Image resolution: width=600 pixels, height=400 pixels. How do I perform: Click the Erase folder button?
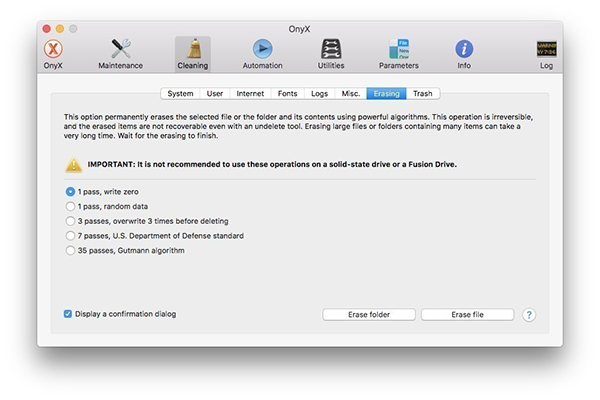pyautogui.click(x=369, y=315)
